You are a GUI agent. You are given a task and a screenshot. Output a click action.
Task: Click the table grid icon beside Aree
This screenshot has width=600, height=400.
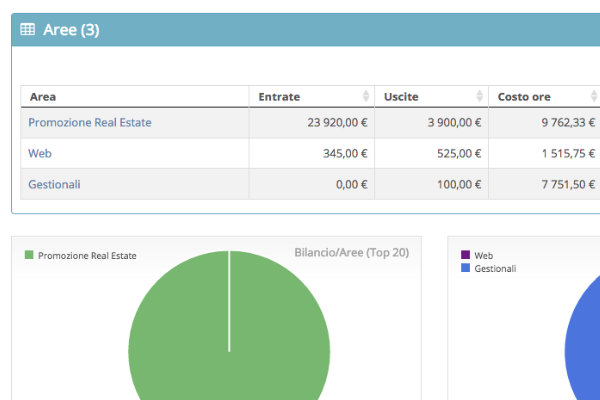click(28, 30)
